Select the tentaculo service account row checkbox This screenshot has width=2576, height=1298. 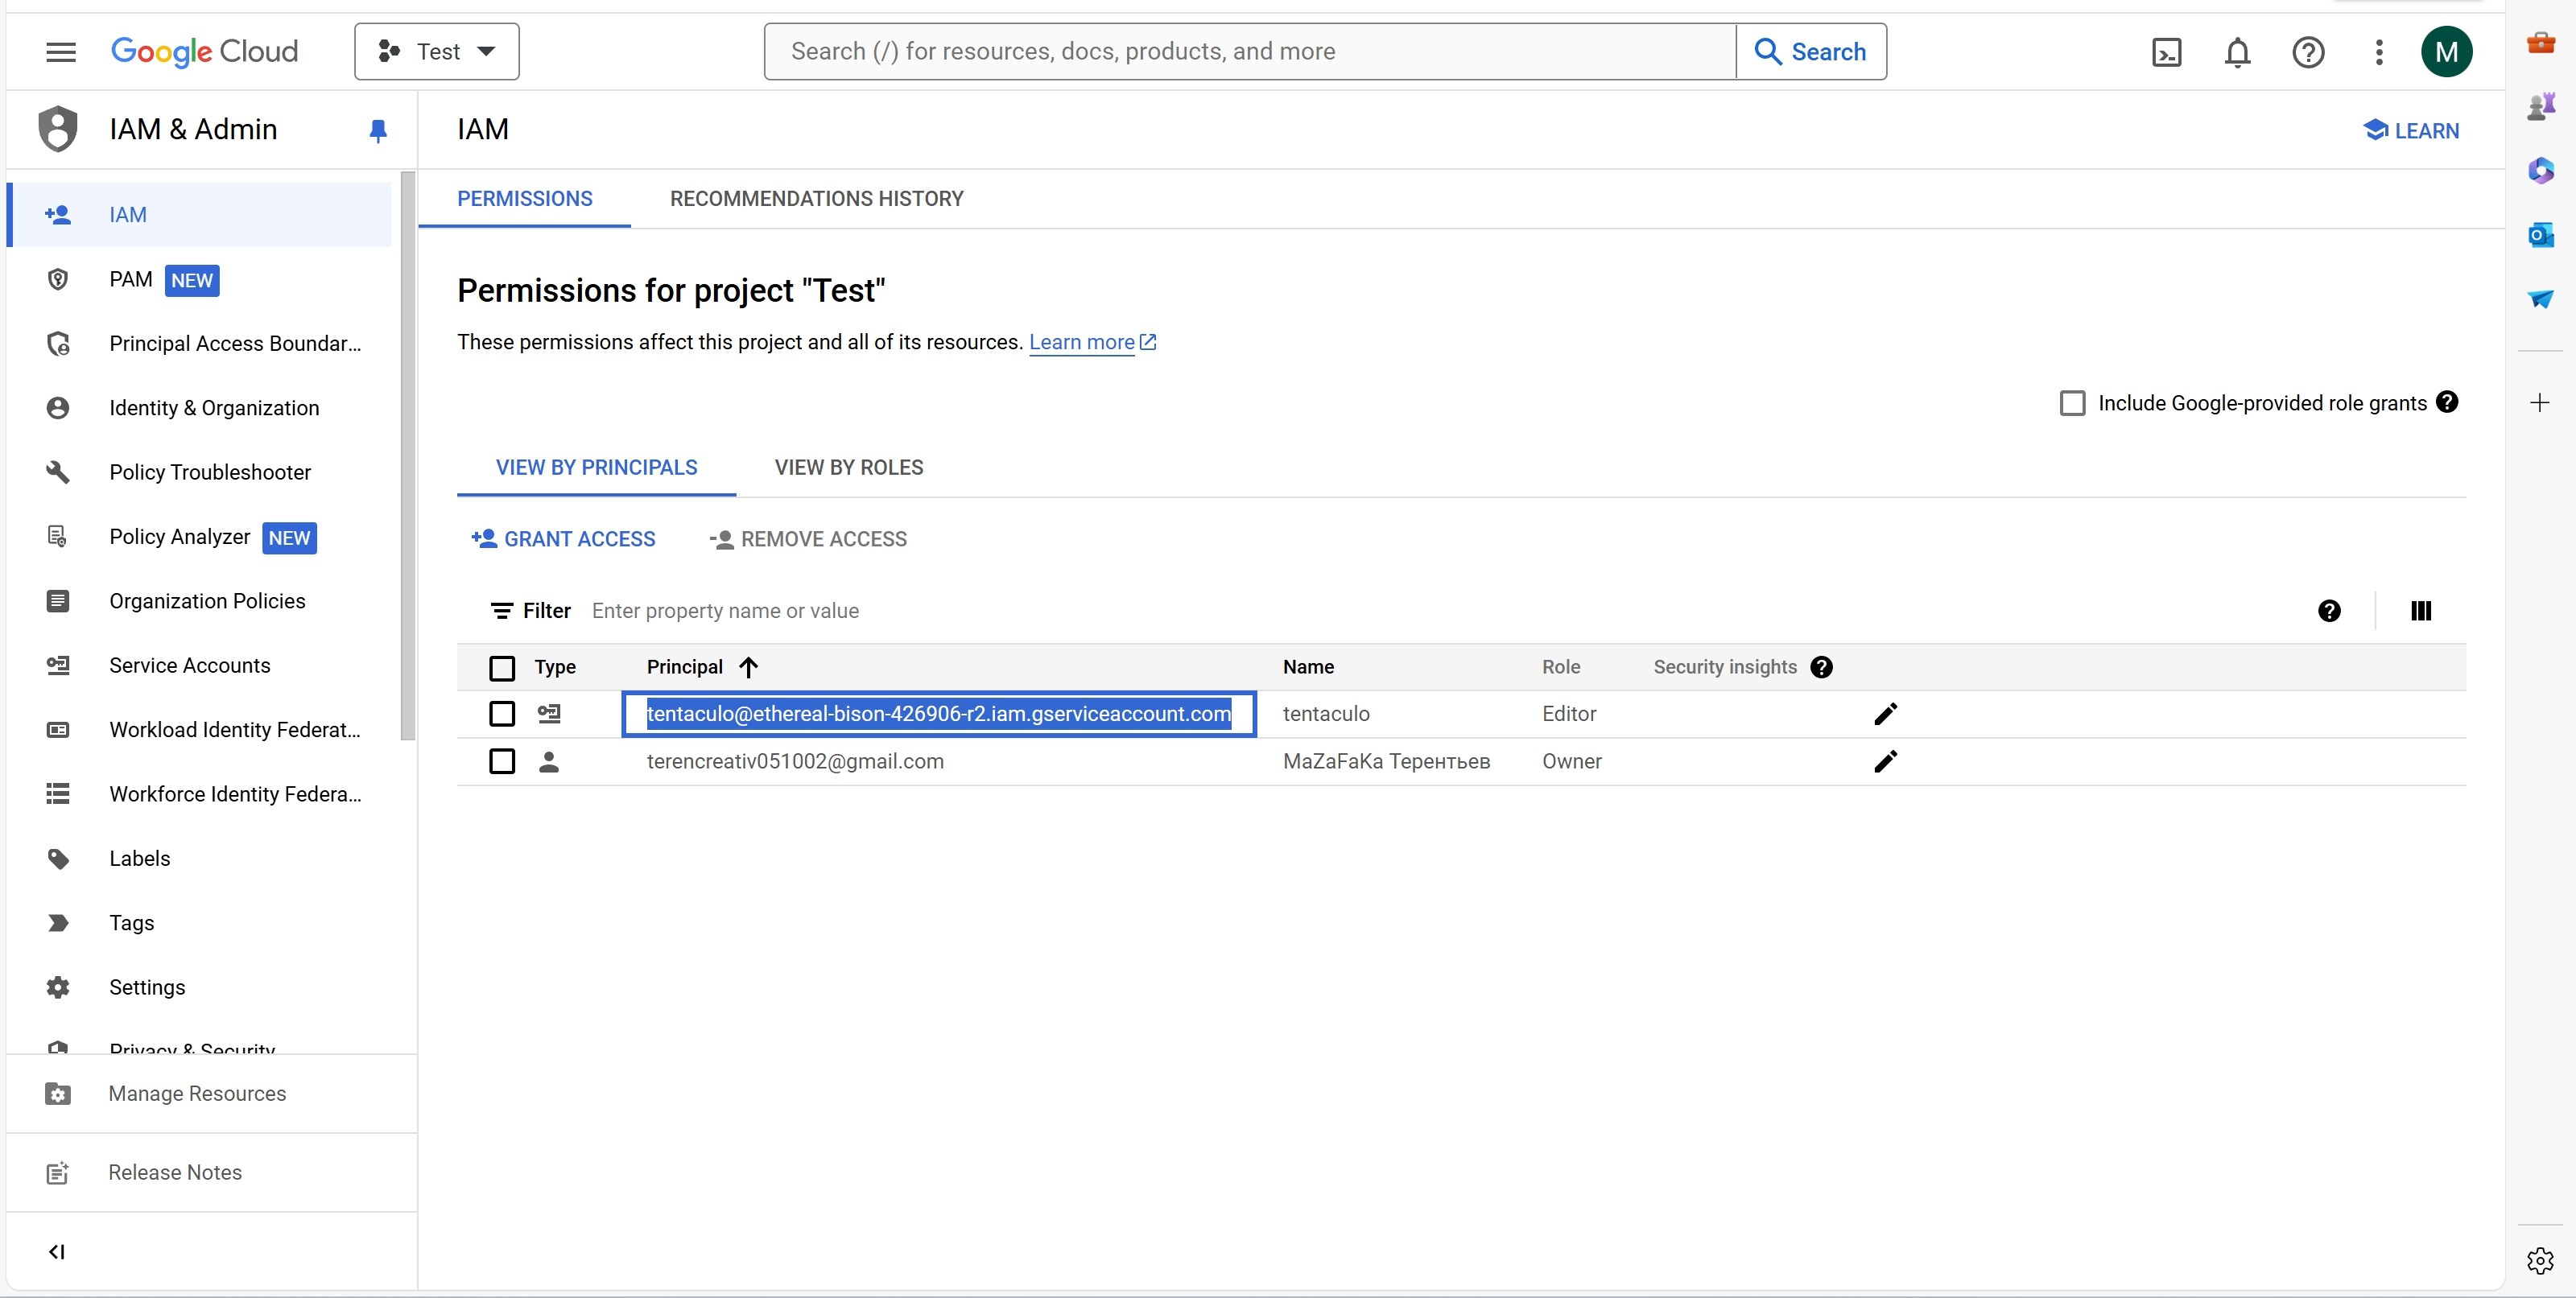coord(502,714)
